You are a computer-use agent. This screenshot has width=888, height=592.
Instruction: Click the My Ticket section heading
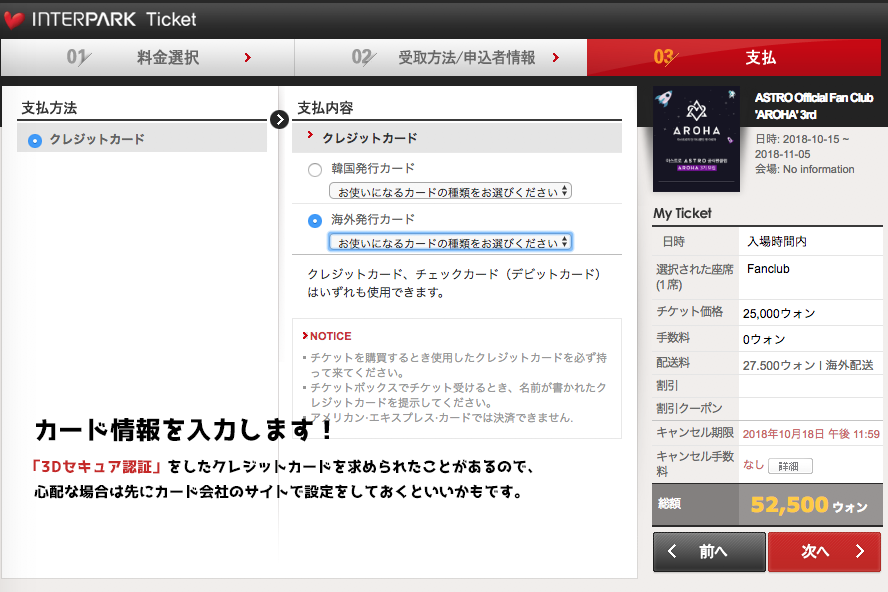coord(682,214)
